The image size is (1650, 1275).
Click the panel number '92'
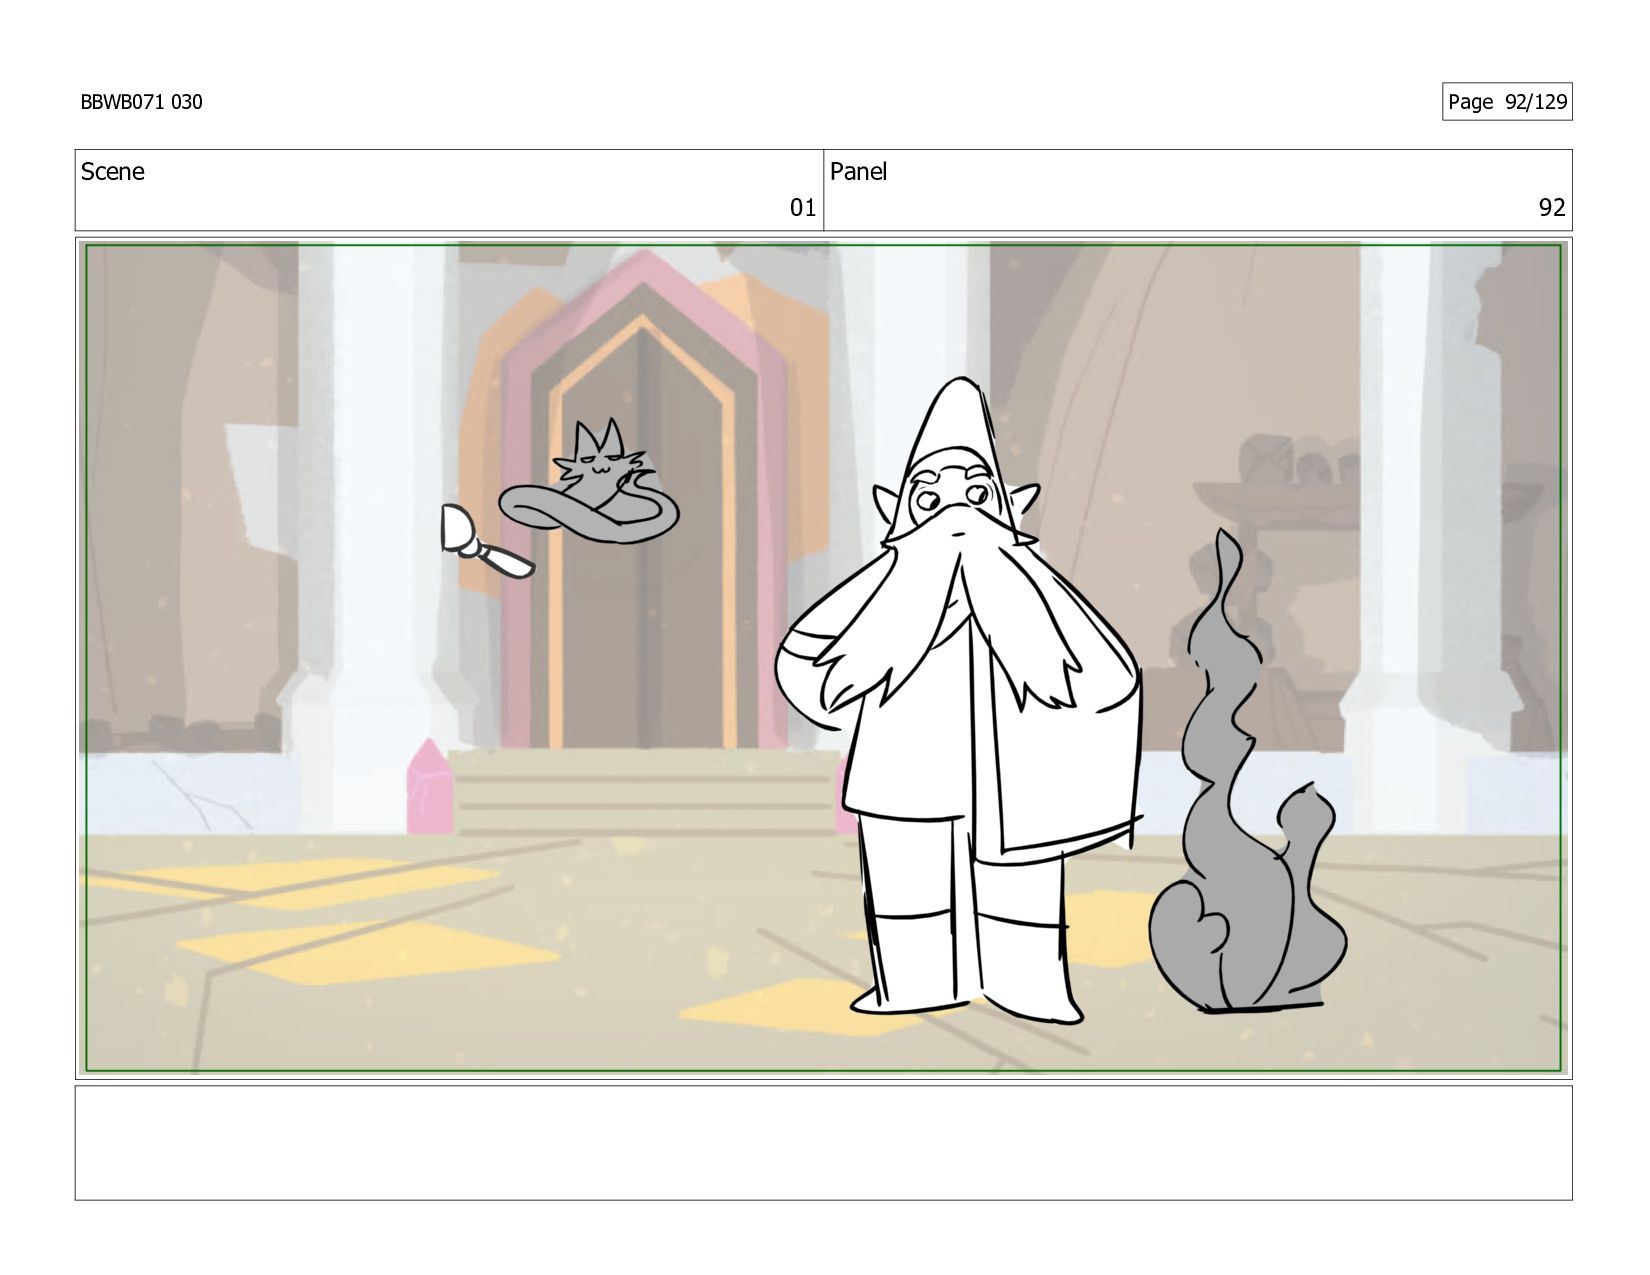pyautogui.click(x=1551, y=208)
